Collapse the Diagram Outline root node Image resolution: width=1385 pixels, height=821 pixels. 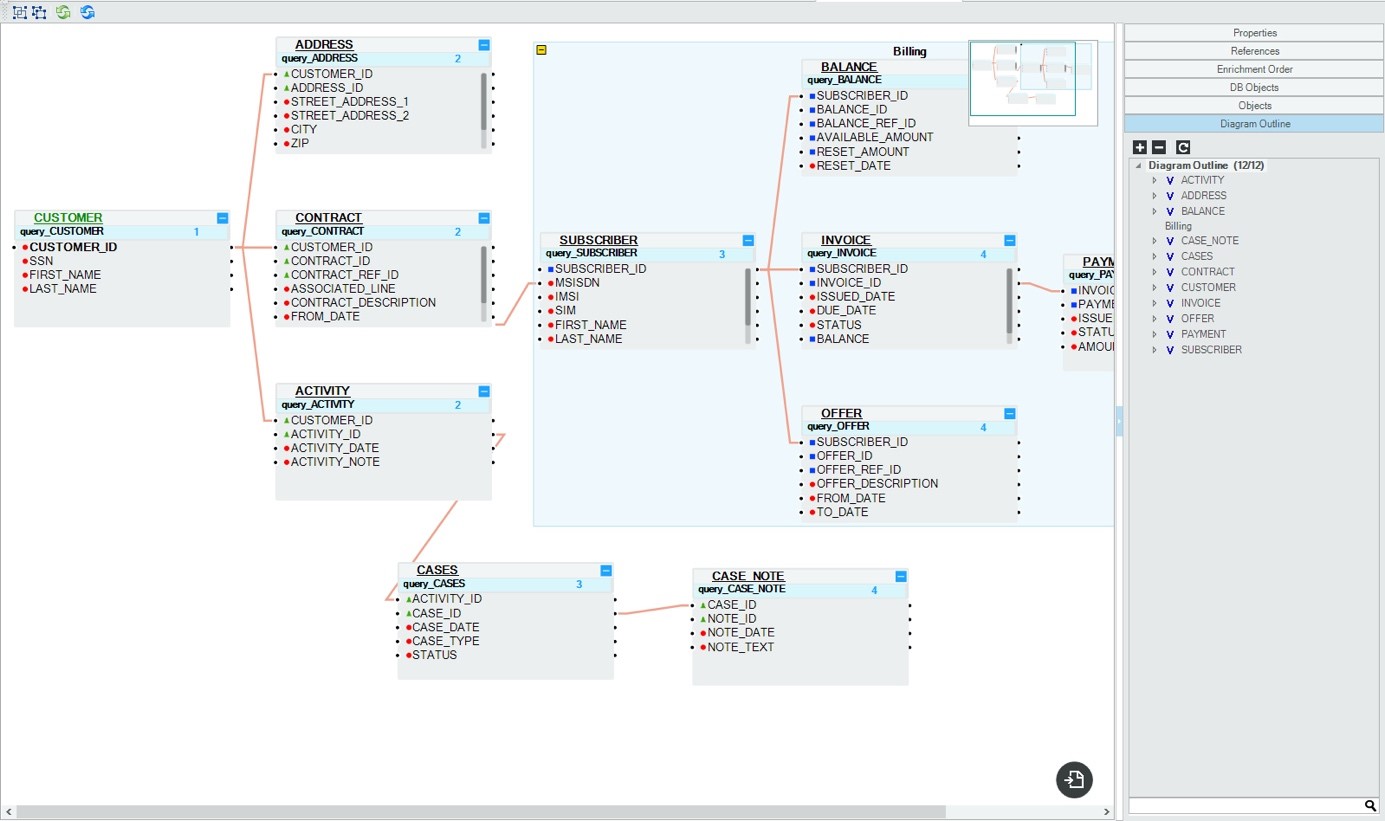pos(1138,166)
